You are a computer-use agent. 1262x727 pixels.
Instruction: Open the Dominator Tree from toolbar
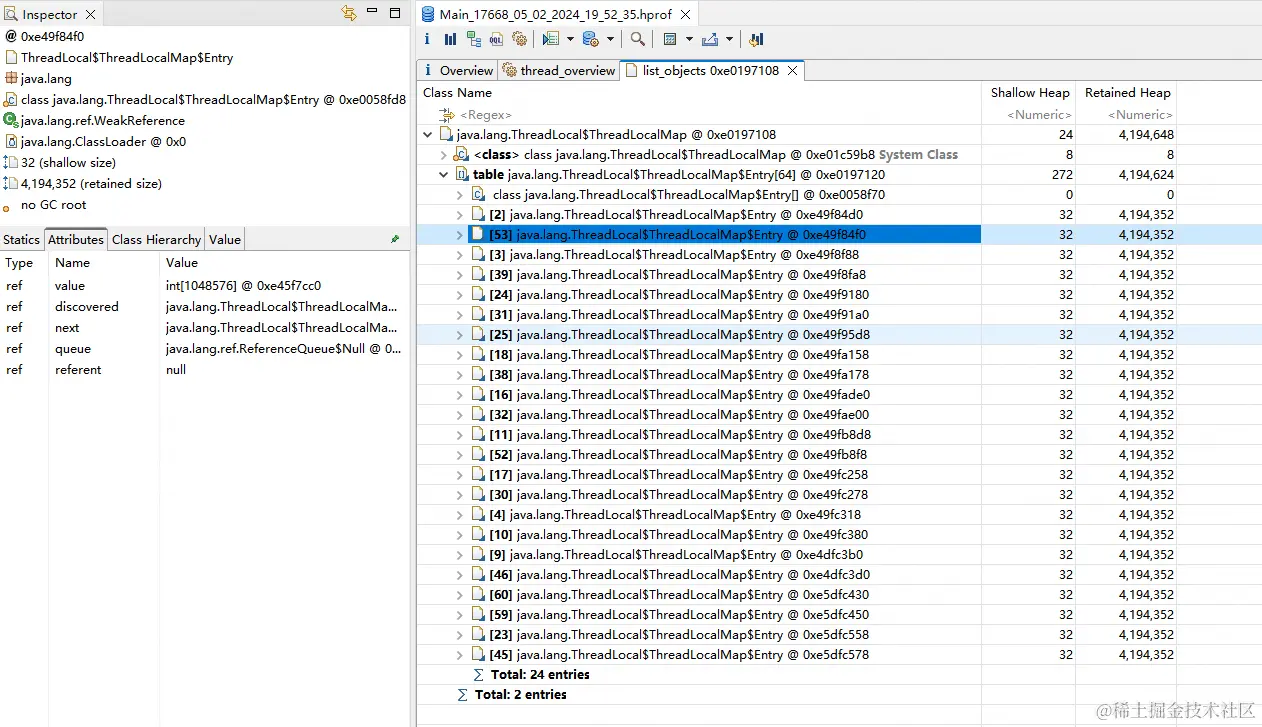pyautogui.click(x=473, y=39)
